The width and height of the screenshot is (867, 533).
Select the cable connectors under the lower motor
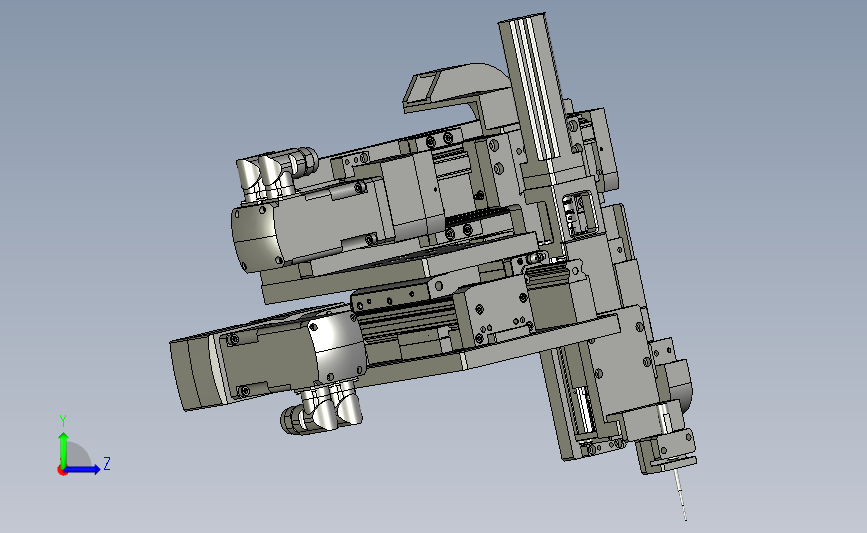321,409
